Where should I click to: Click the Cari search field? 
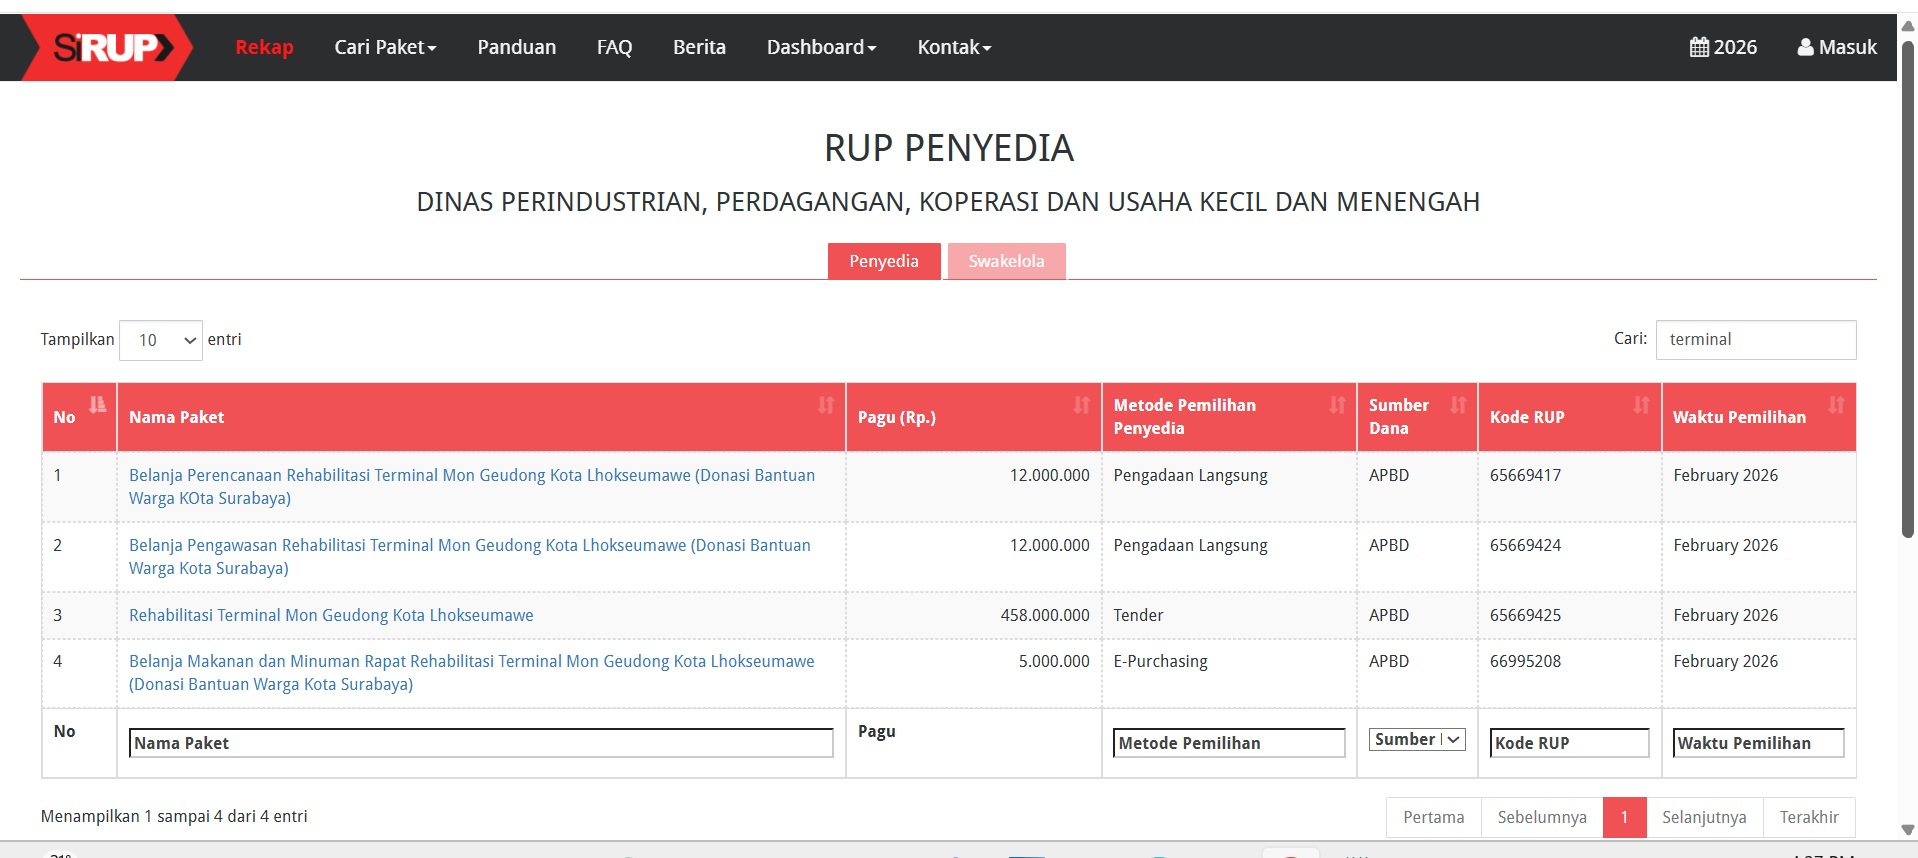(1756, 339)
